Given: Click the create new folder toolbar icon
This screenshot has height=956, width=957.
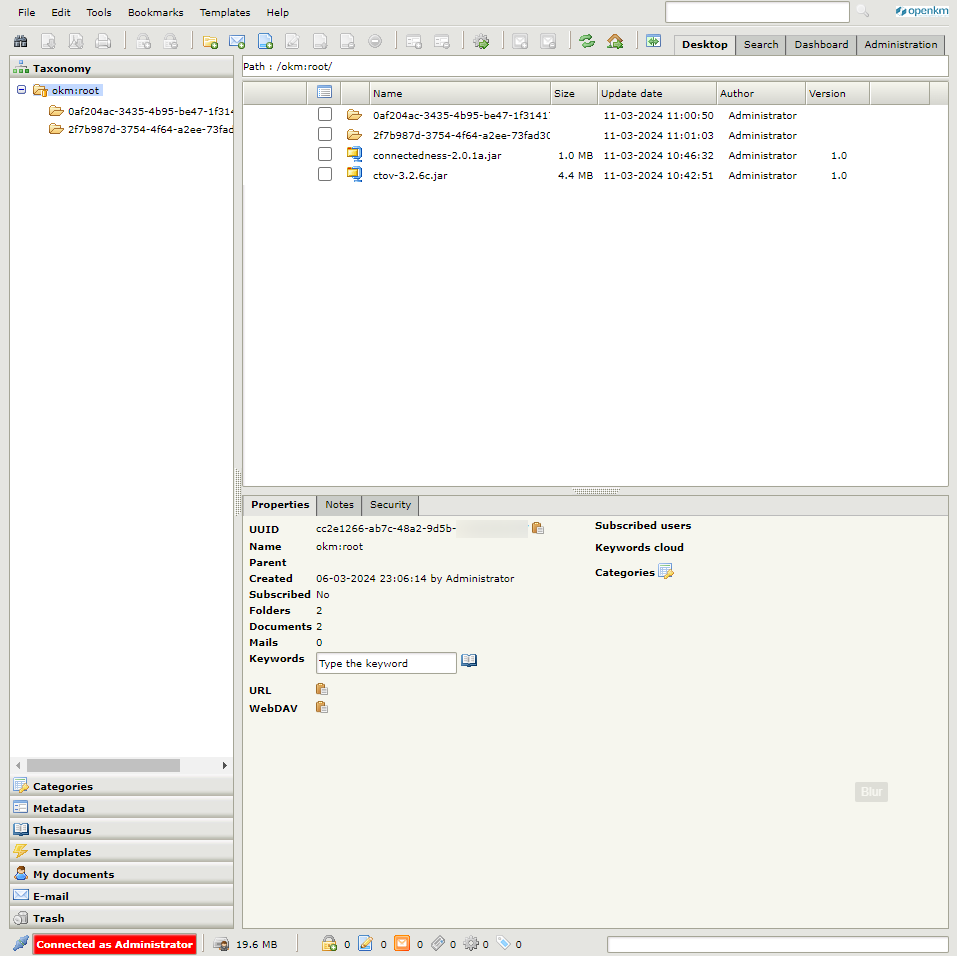Looking at the screenshot, I should tap(210, 42).
